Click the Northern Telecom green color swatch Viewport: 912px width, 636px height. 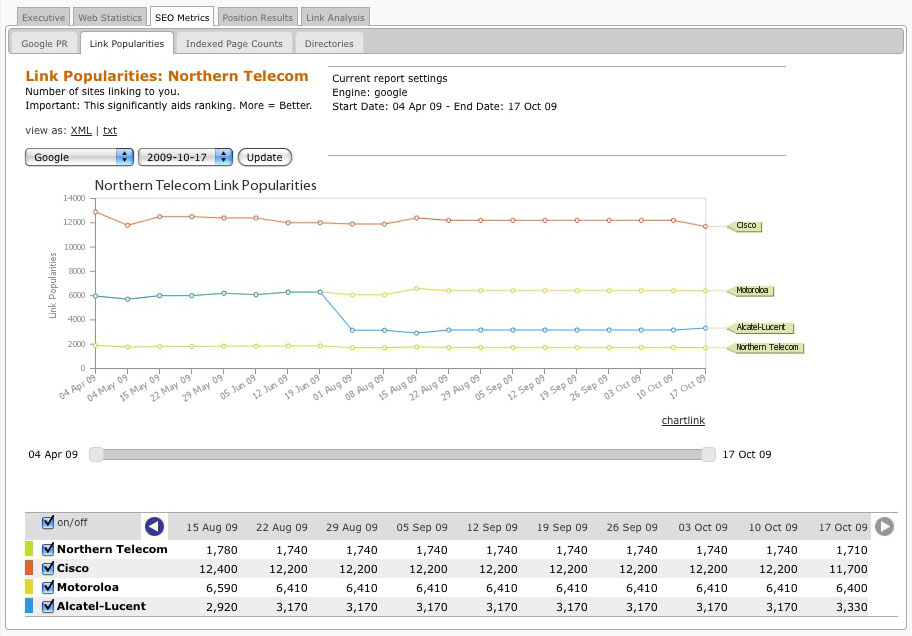[x=29, y=549]
